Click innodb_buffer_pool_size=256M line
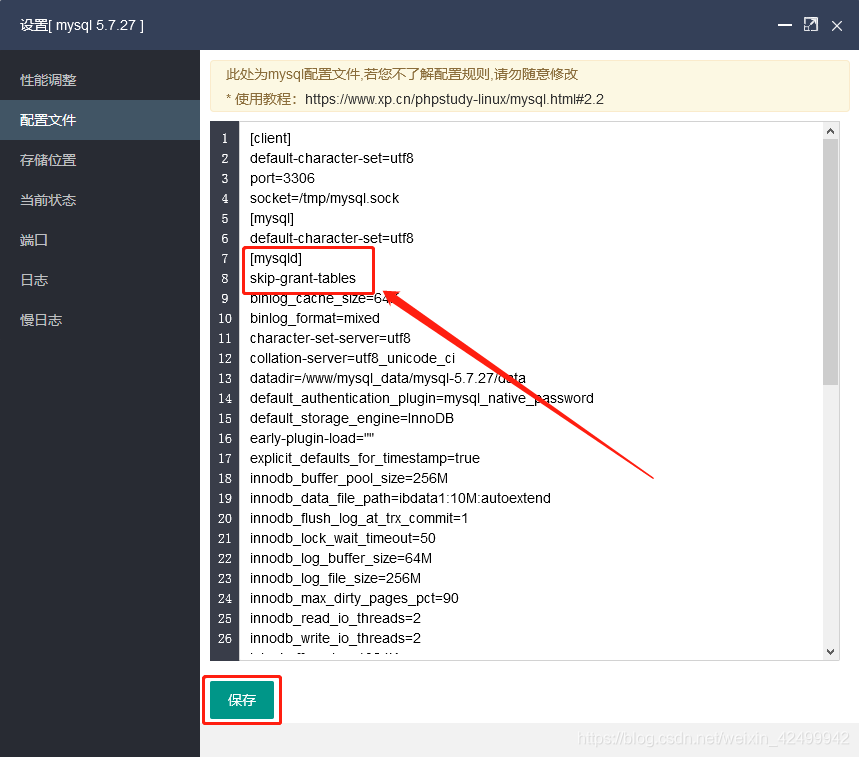 (349, 478)
